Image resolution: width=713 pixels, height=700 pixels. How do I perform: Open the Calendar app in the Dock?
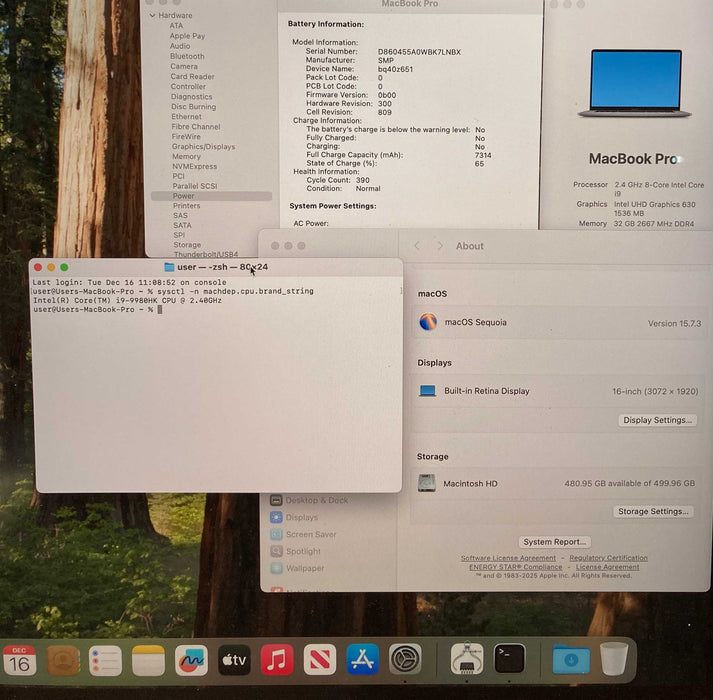coord(20,660)
